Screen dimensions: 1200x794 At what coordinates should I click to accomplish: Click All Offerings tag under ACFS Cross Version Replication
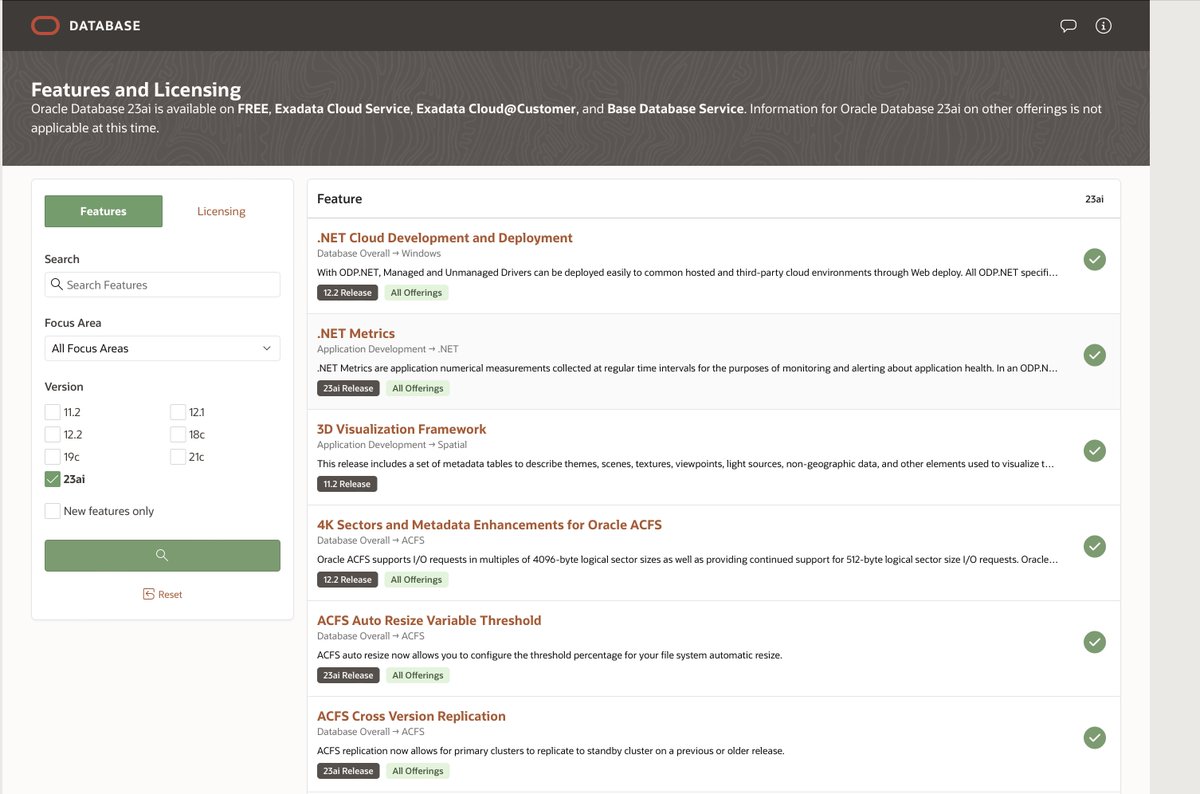point(418,771)
